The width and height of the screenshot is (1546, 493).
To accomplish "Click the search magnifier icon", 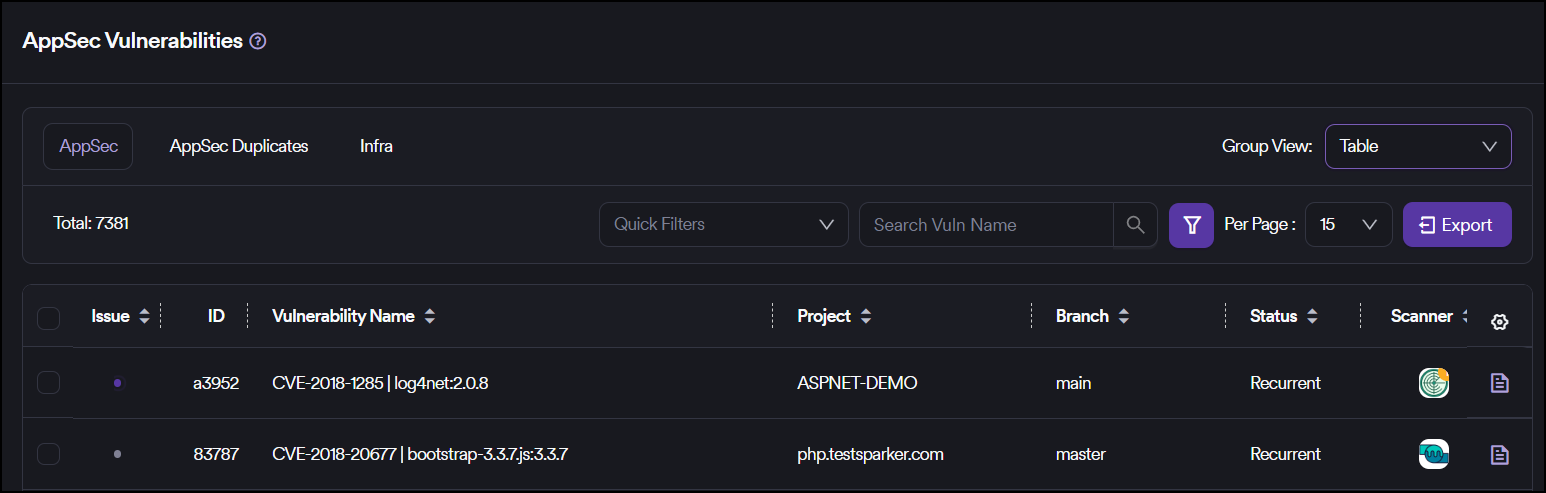I will click(1135, 225).
